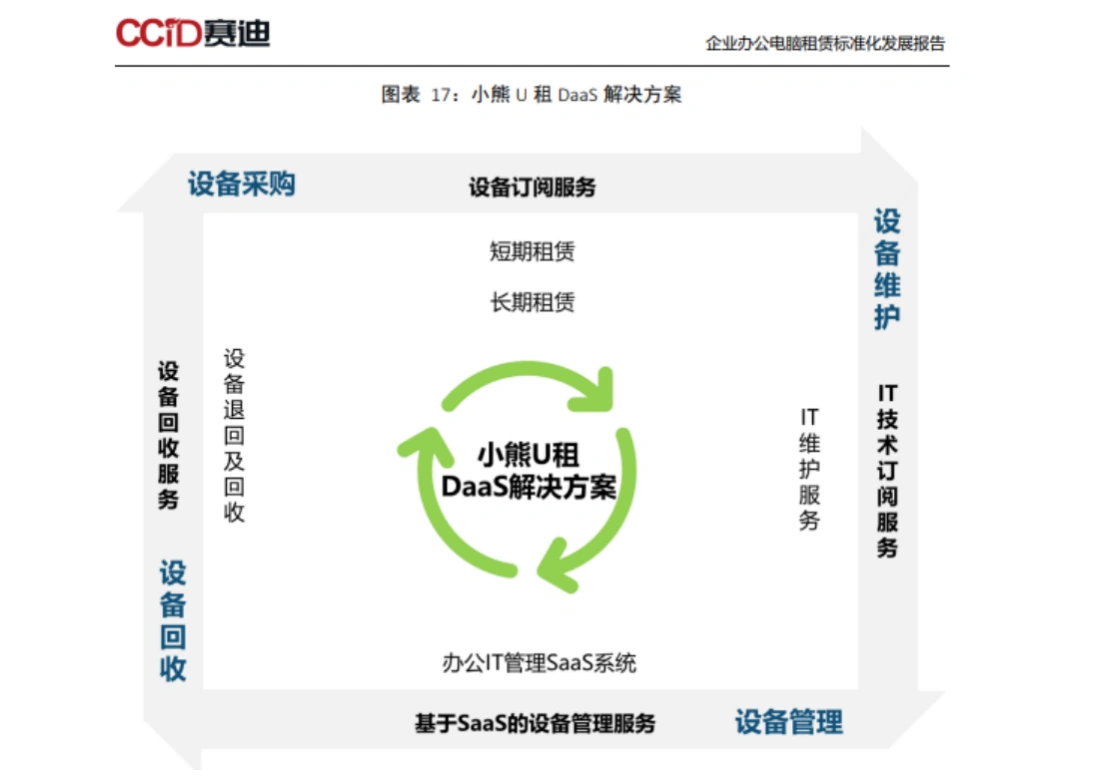Image resolution: width=1102 pixels, height=782 pixels.
Task: Click the CCID 赛迪 logo
Action: click(x=193, y=32)
